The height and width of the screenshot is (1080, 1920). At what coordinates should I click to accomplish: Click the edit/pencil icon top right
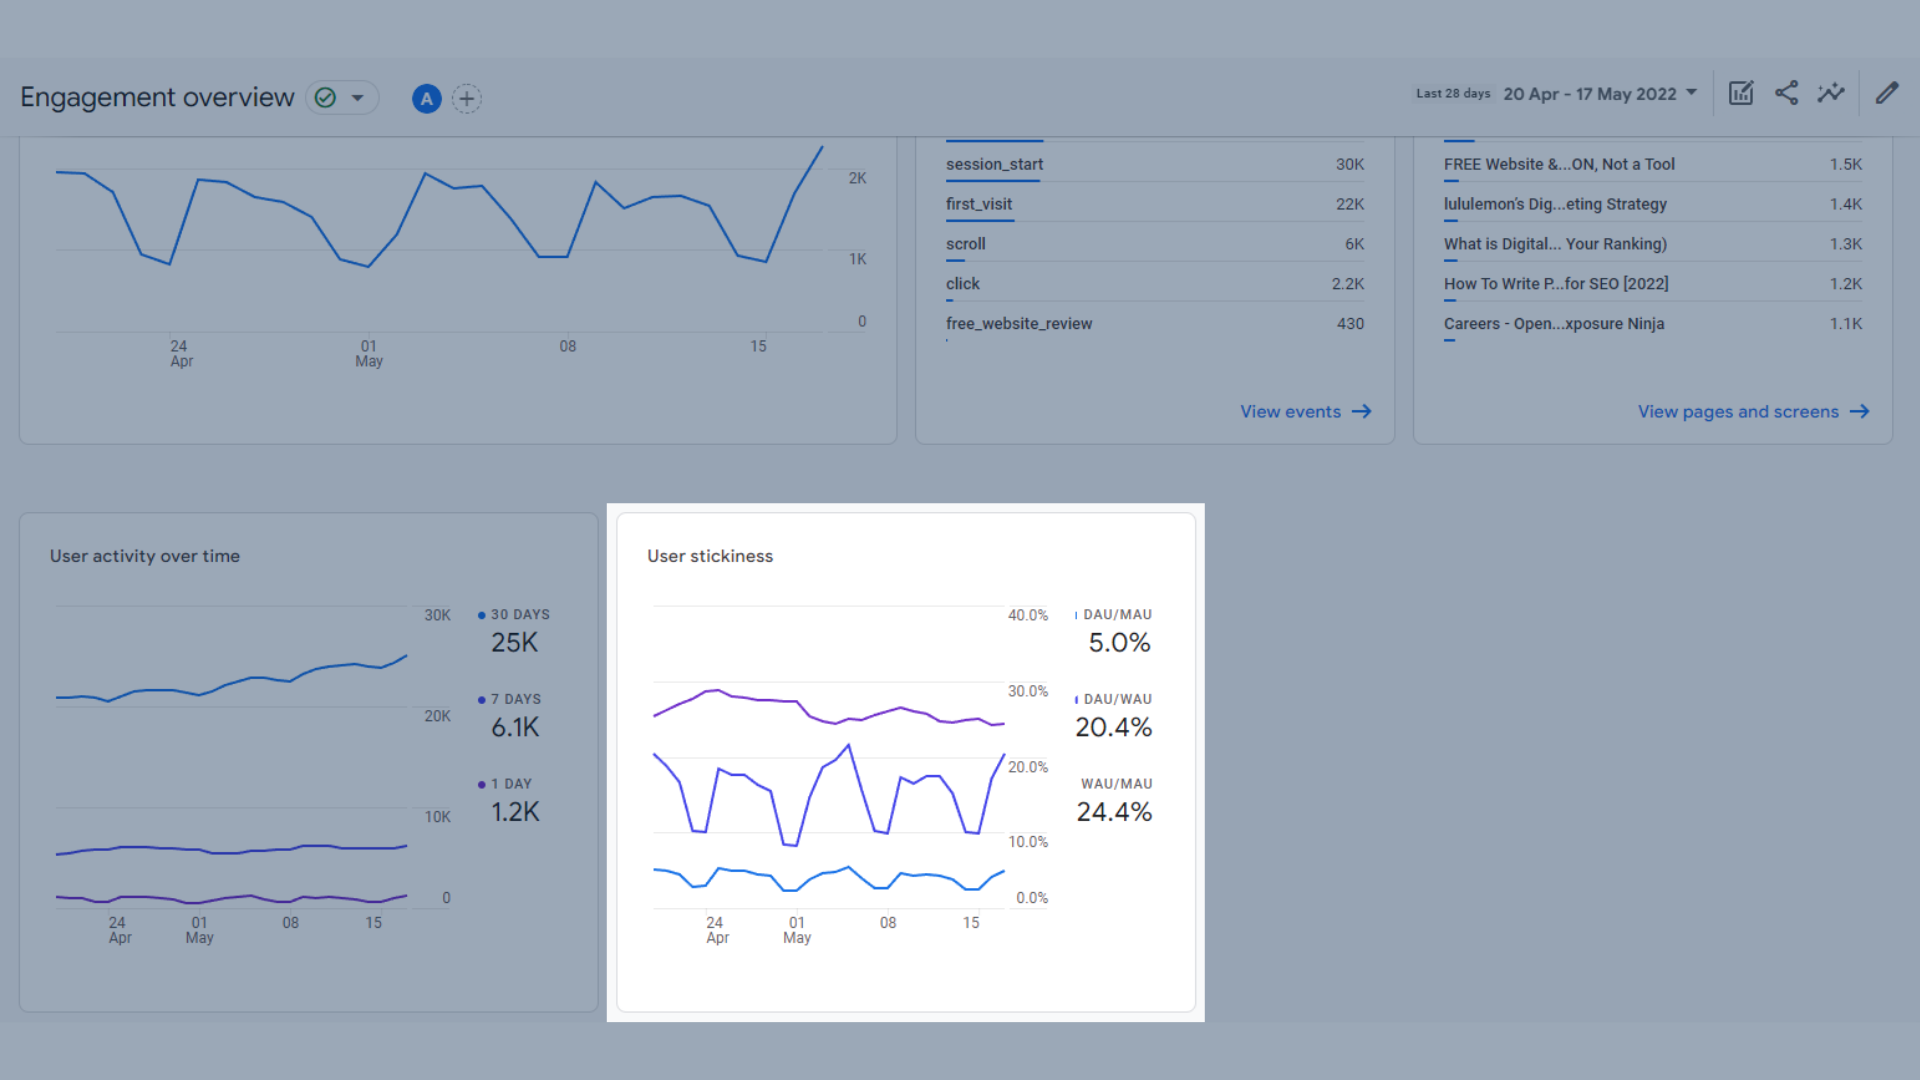coord(1887,92)
